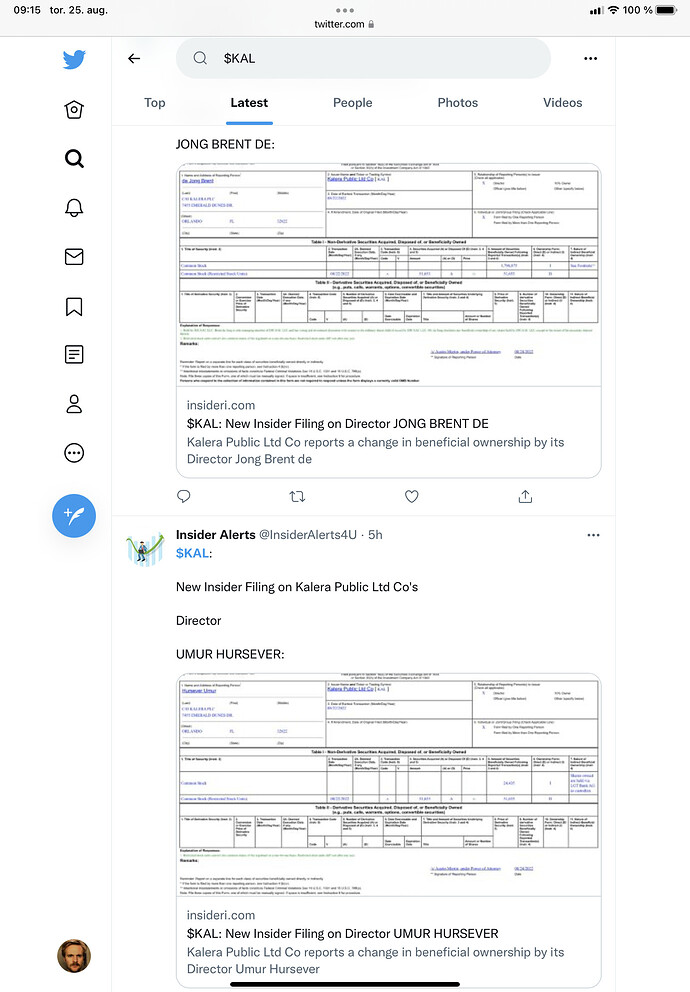Image resolution: width=690 pixels, height=992 pixels.
Task: Open UMUR HURSEVER filing image
Action: pos(388,784)
